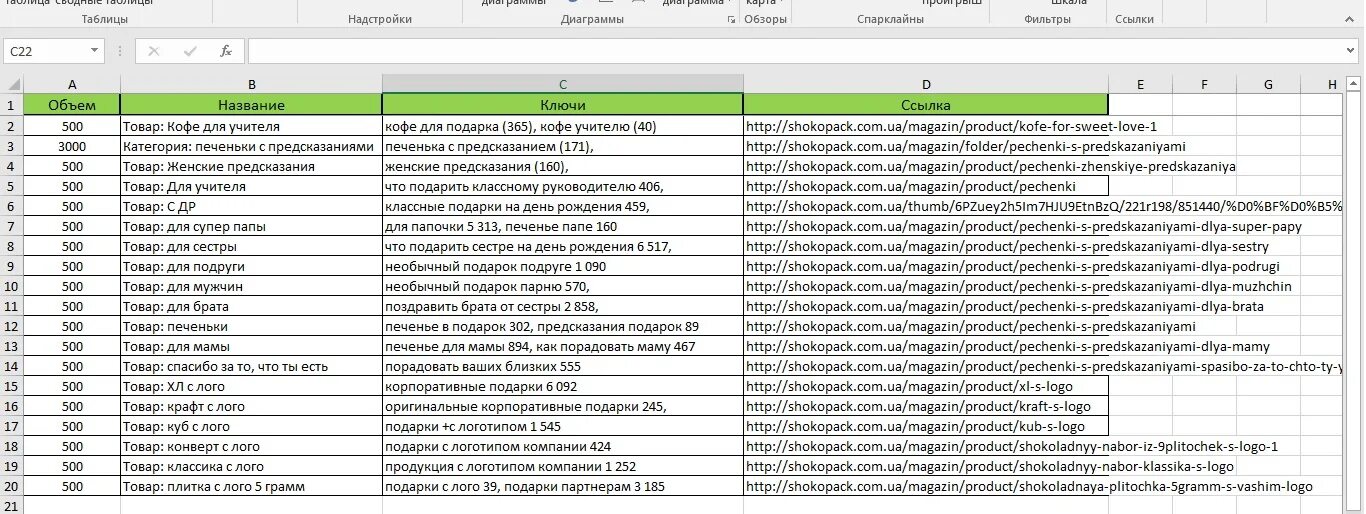1366x514 pixels.
Task: Select column D header
Action: [x=926, y=85]
